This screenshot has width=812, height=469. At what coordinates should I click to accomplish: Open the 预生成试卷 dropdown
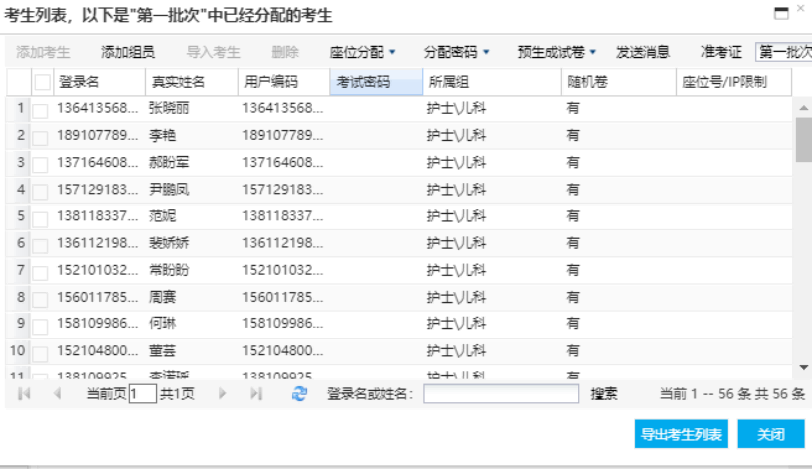click(x=556, y=52)
